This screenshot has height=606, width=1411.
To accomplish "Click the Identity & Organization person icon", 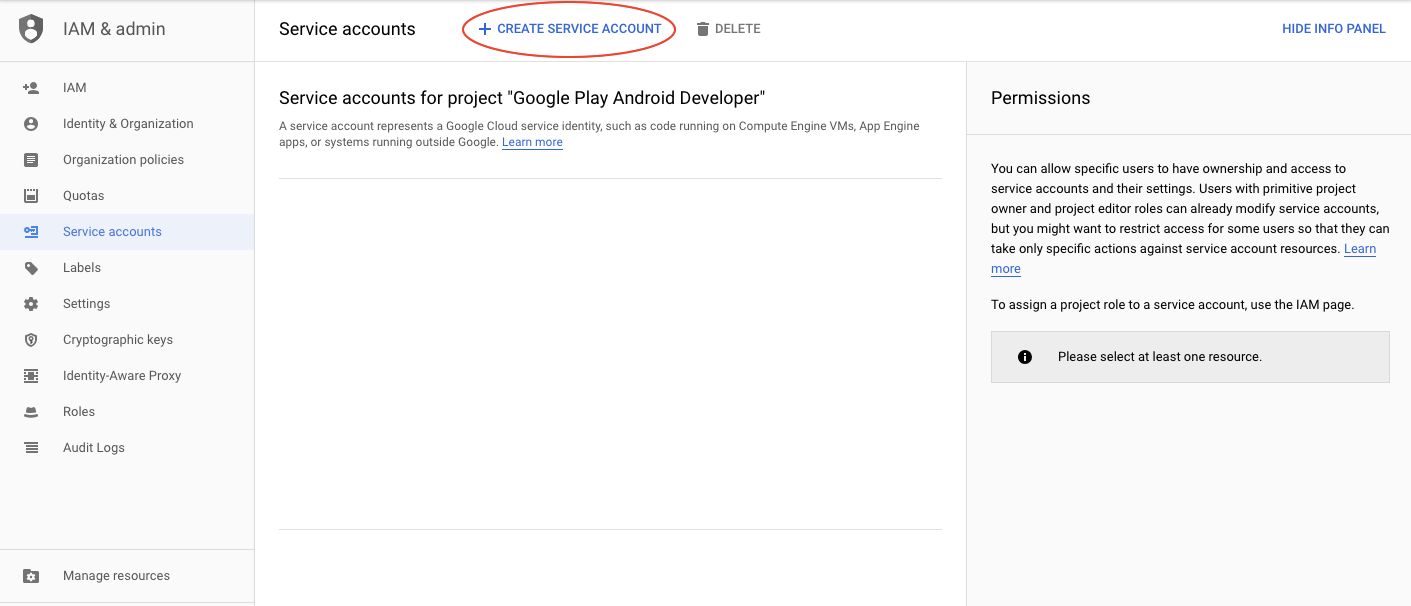I will 31,124.
